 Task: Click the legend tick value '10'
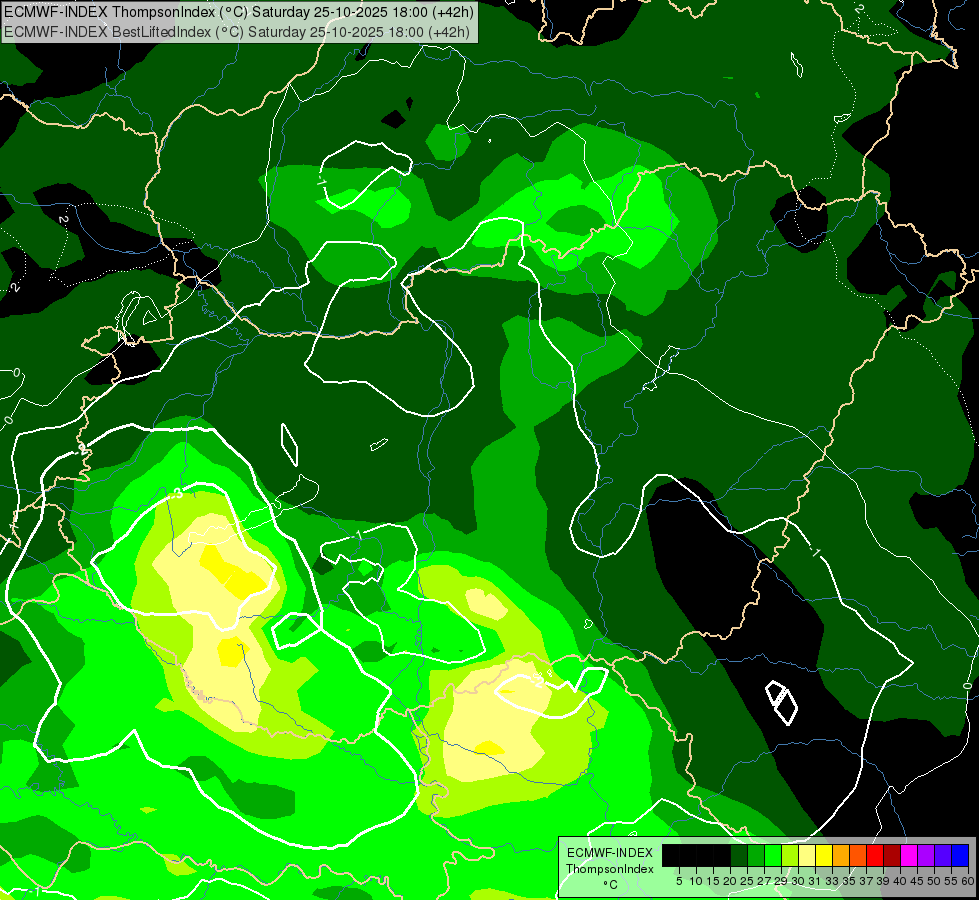(696, 881)
